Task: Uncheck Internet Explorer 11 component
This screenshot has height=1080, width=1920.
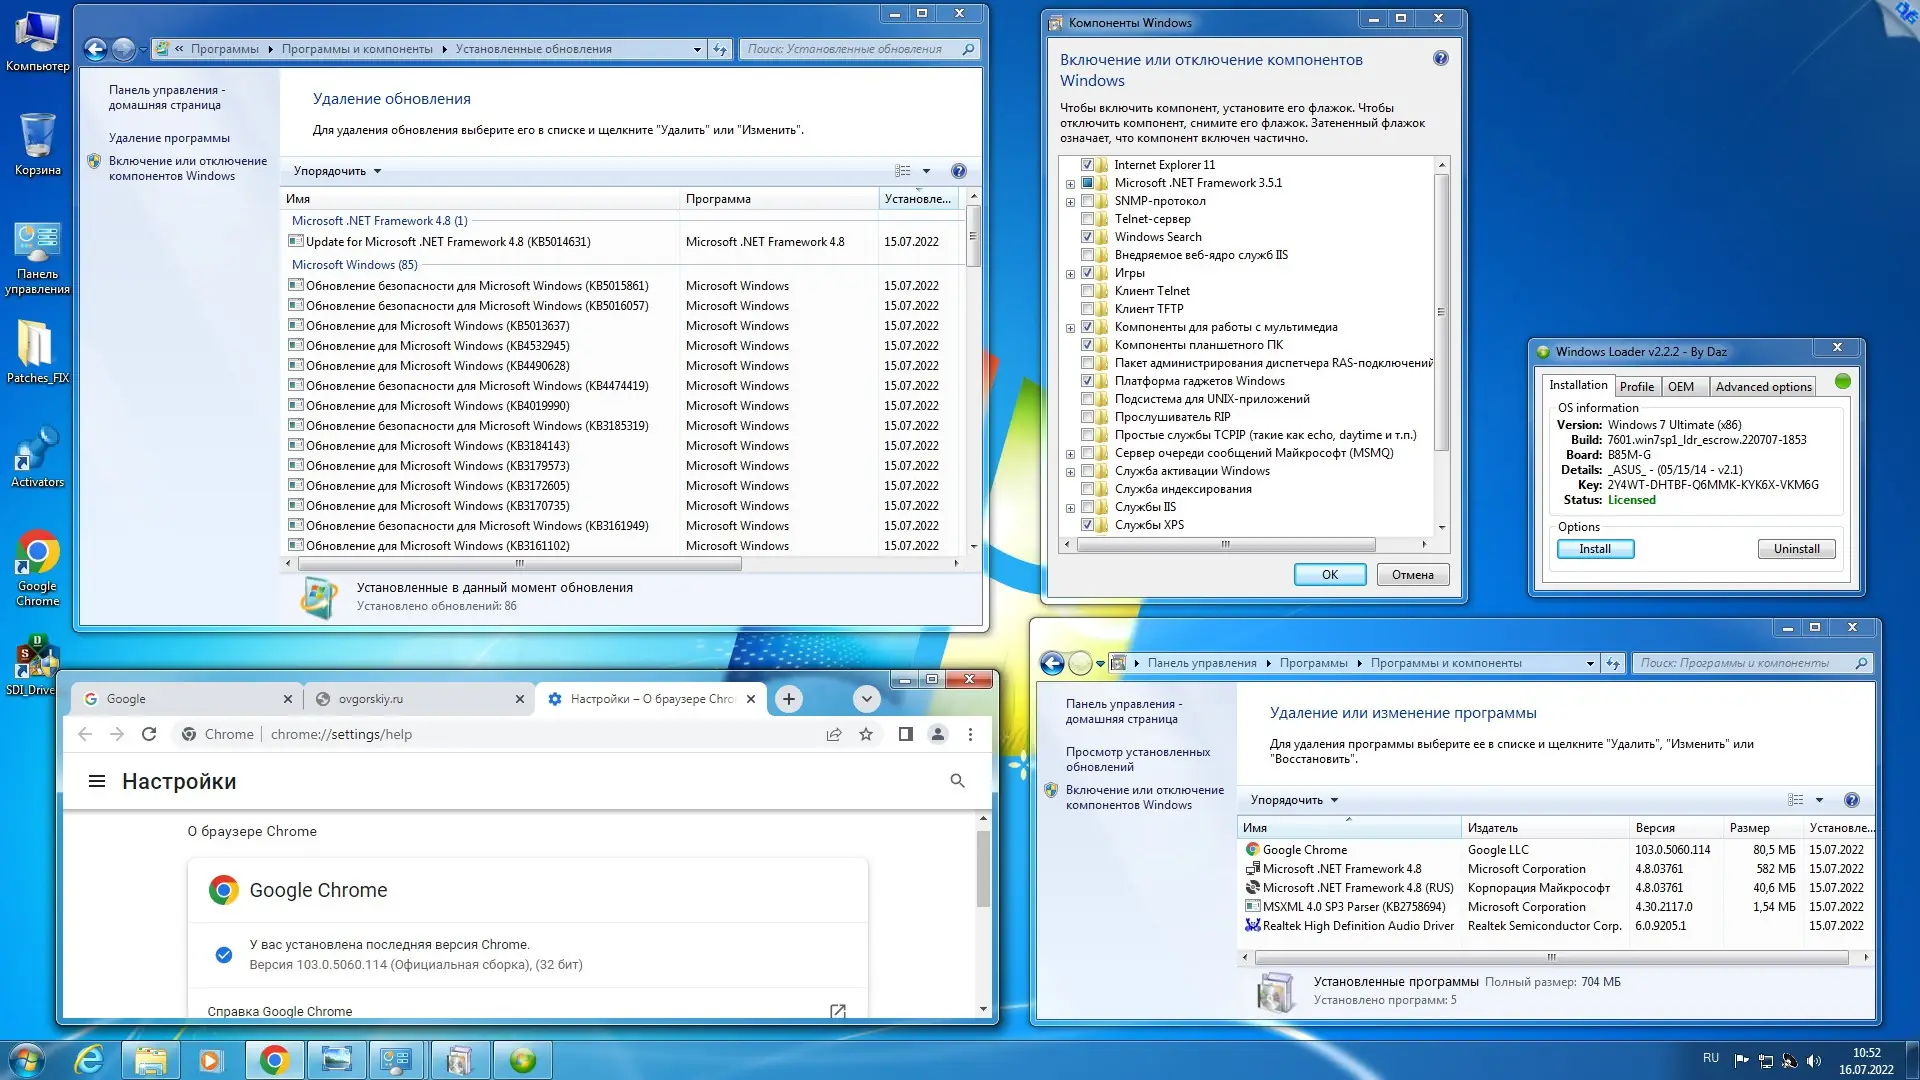Action: pos(1087,165)
